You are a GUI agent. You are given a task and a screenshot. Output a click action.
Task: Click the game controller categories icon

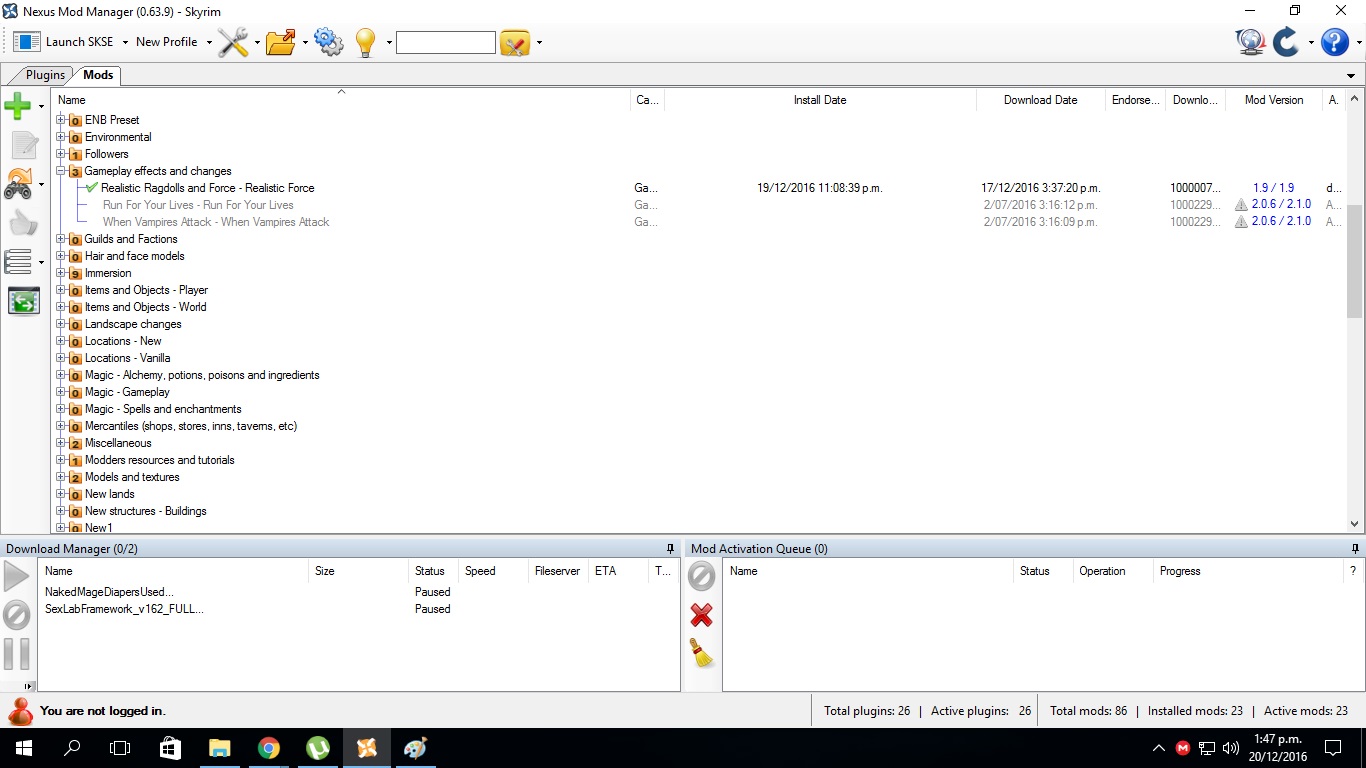tap(18, 184)
